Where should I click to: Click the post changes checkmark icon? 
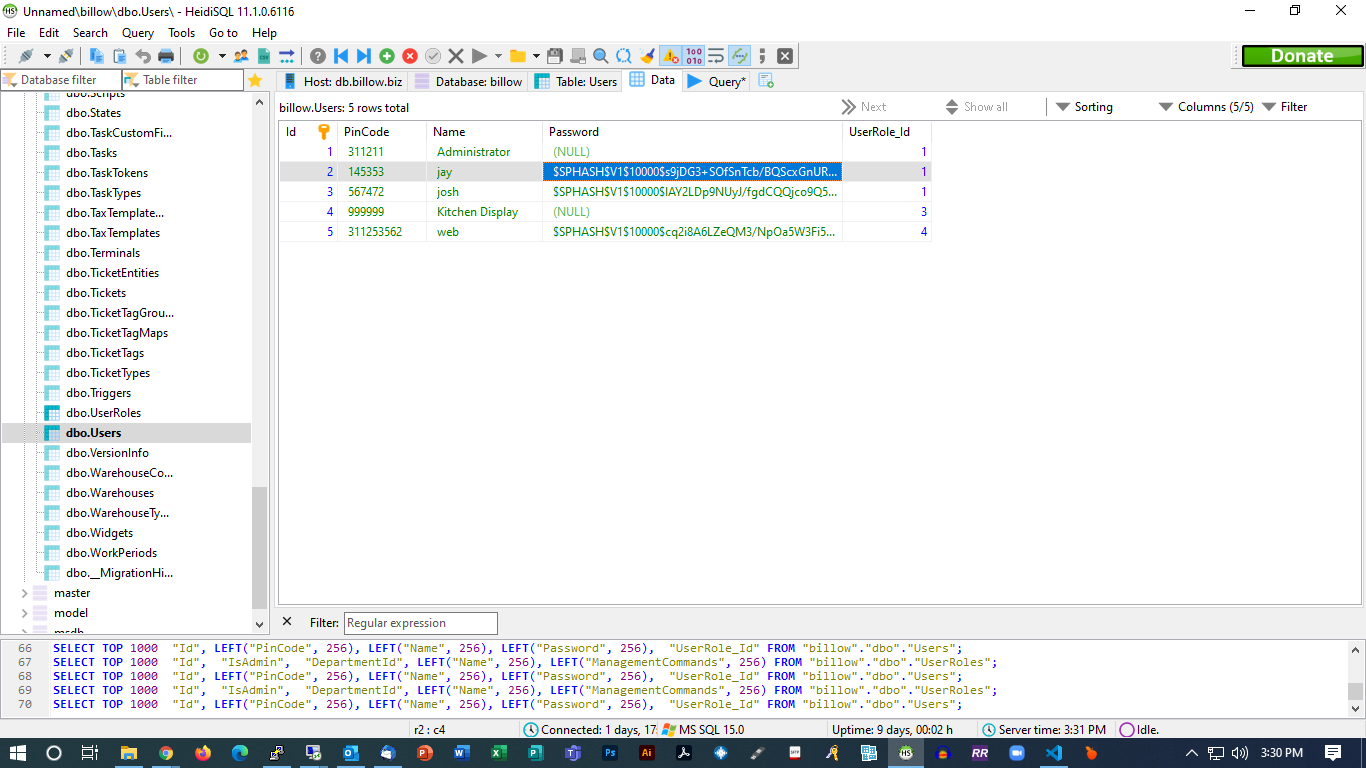[433, 56]
